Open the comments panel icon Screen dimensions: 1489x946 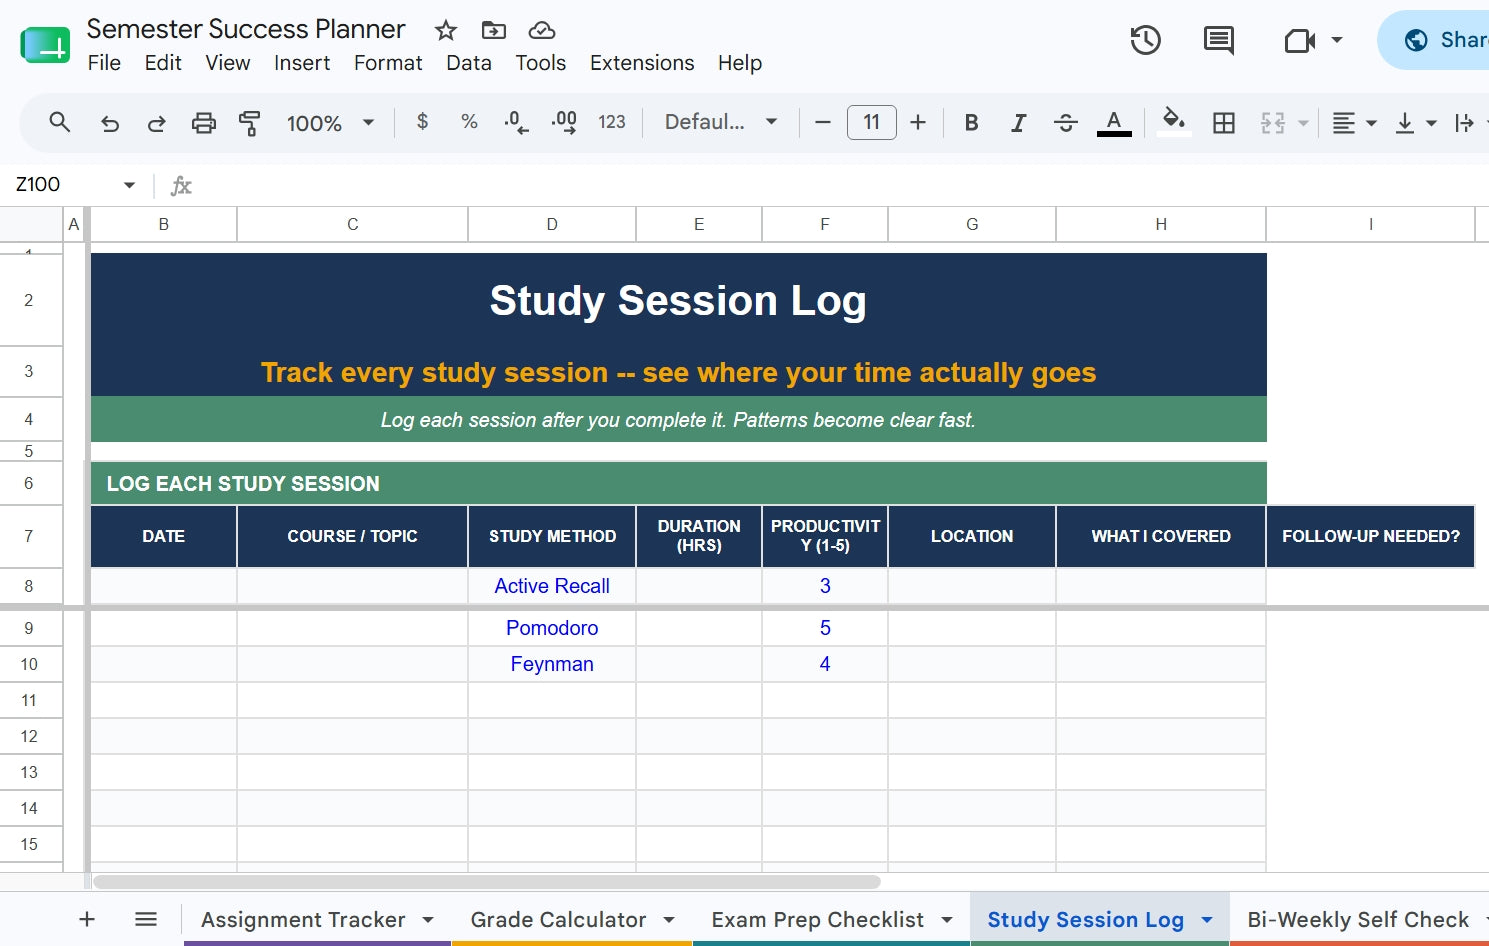coord(1218,40)
